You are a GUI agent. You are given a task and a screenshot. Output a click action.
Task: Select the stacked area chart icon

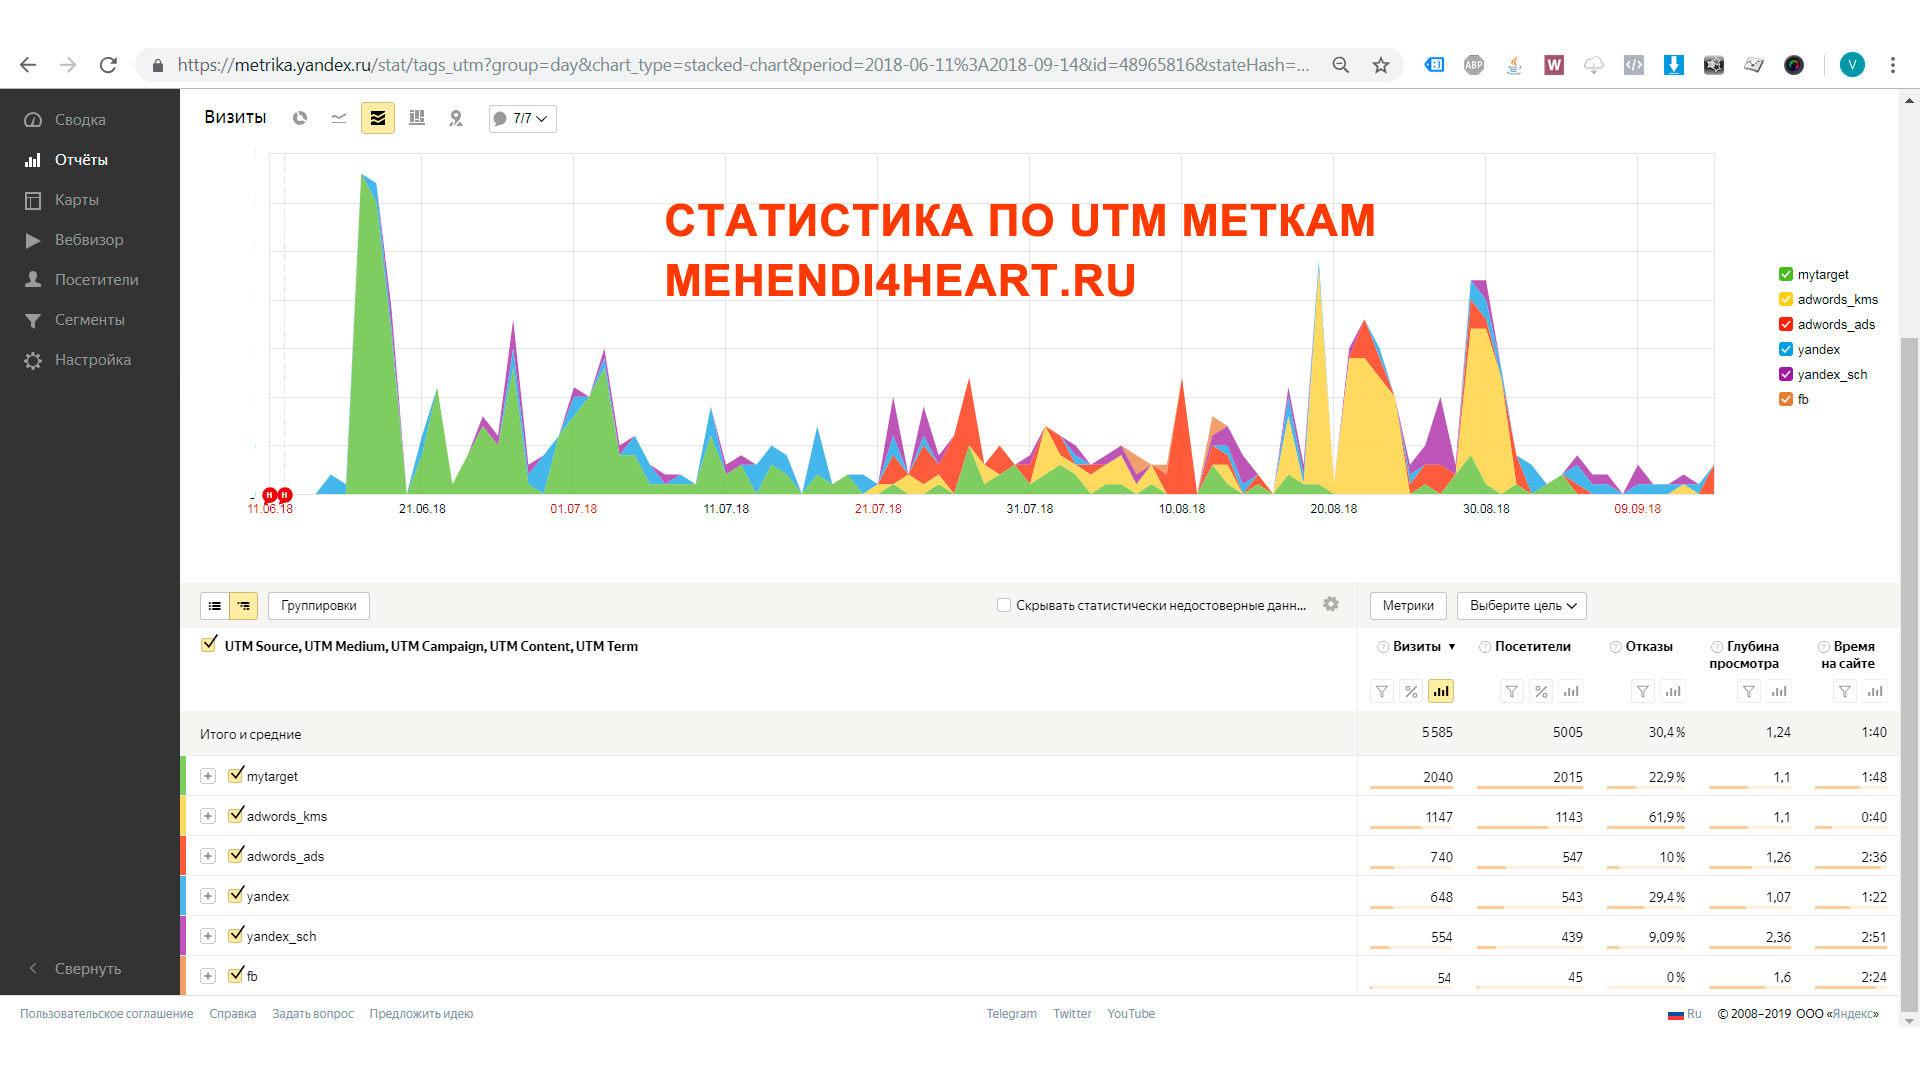[x=377, y=118]
